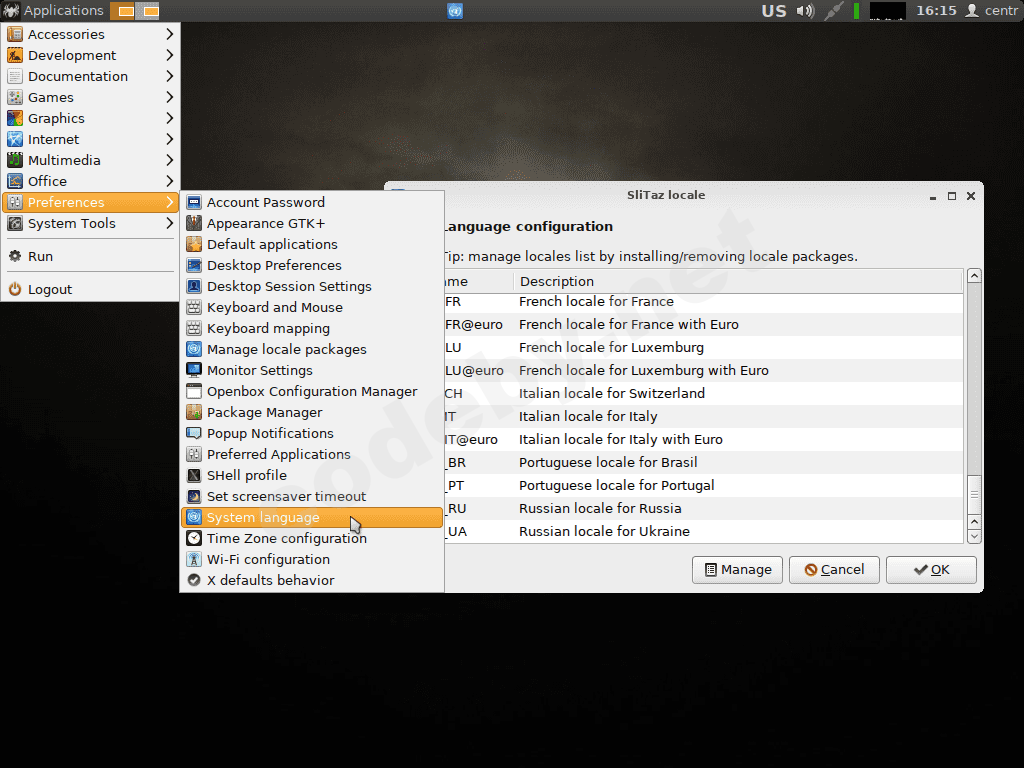Click the Cancel button in locale dialog
The width and height of the screenshot is (1024, 768).
pos(834,569)
